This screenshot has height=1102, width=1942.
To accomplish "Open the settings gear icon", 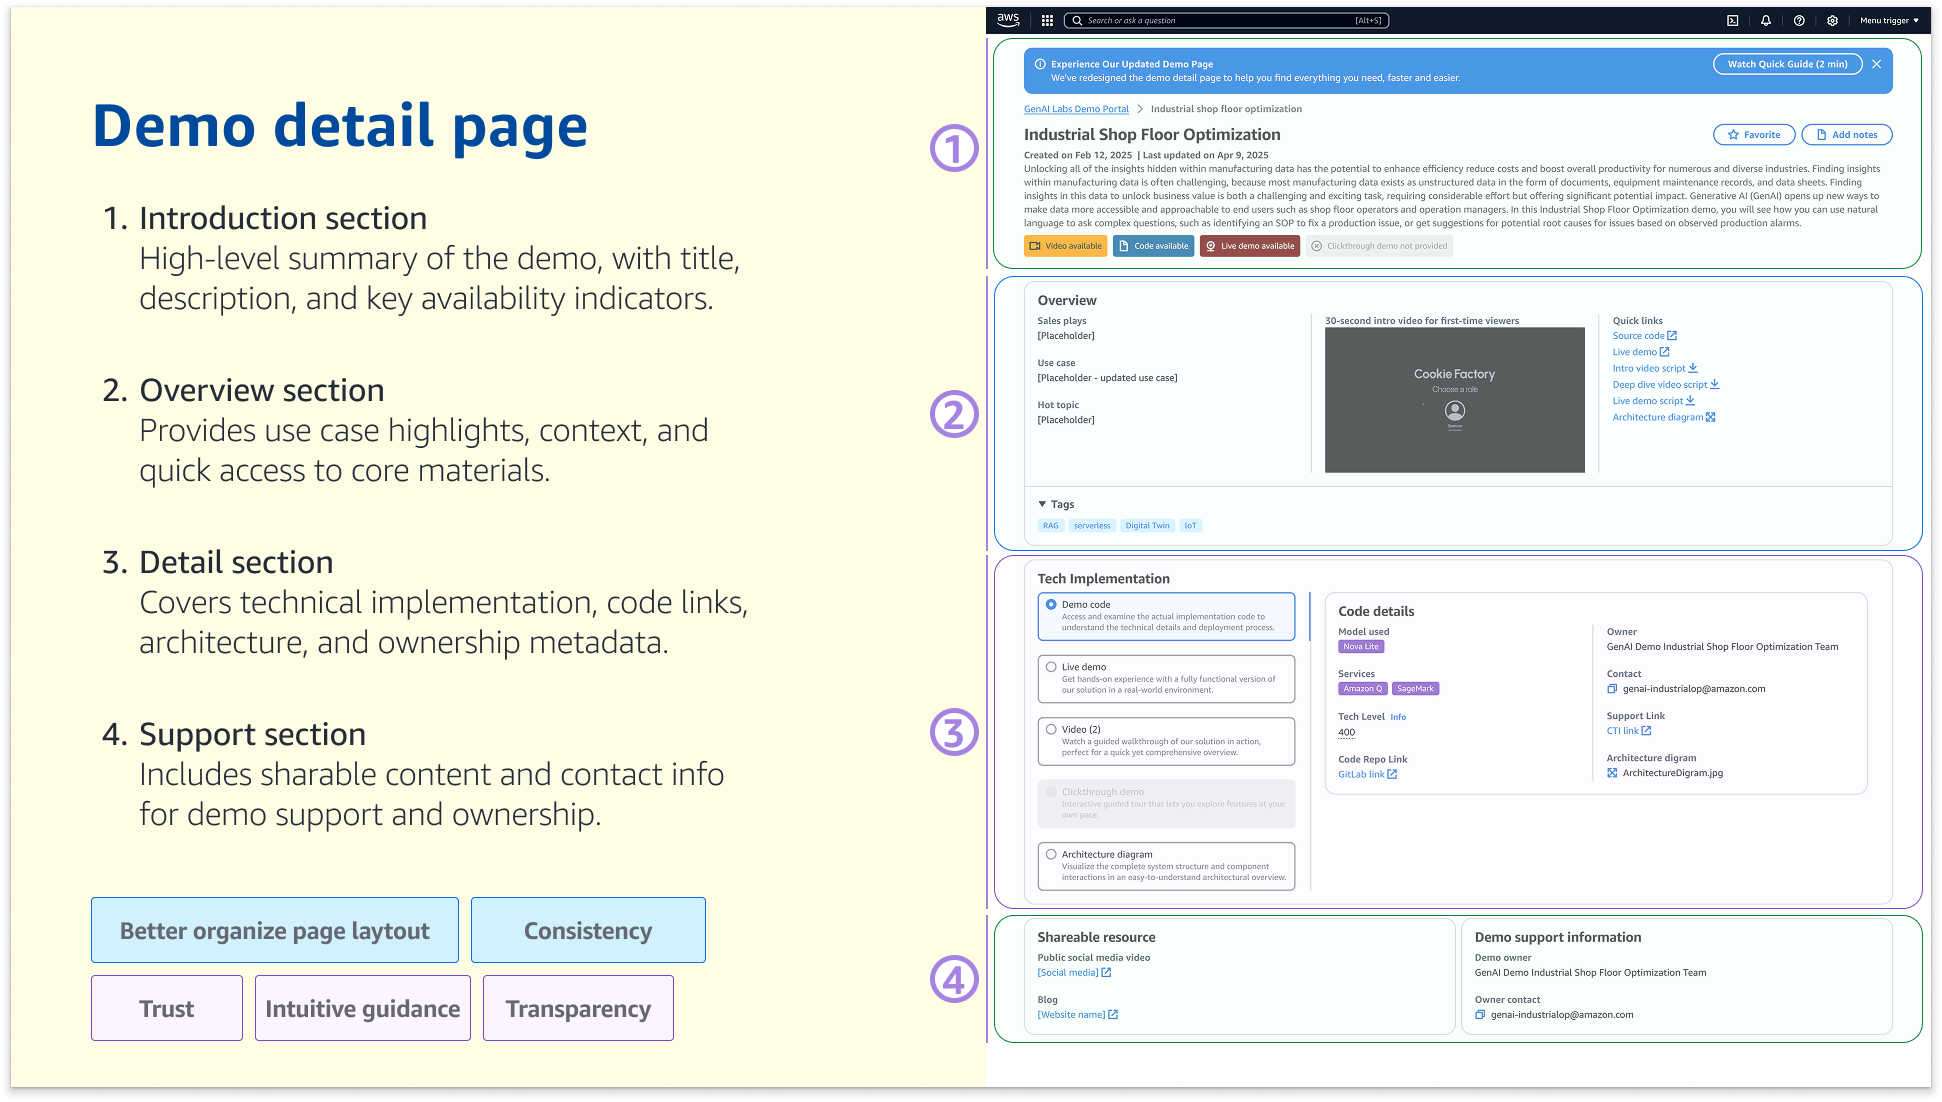I will click(x=1832, y=20).
